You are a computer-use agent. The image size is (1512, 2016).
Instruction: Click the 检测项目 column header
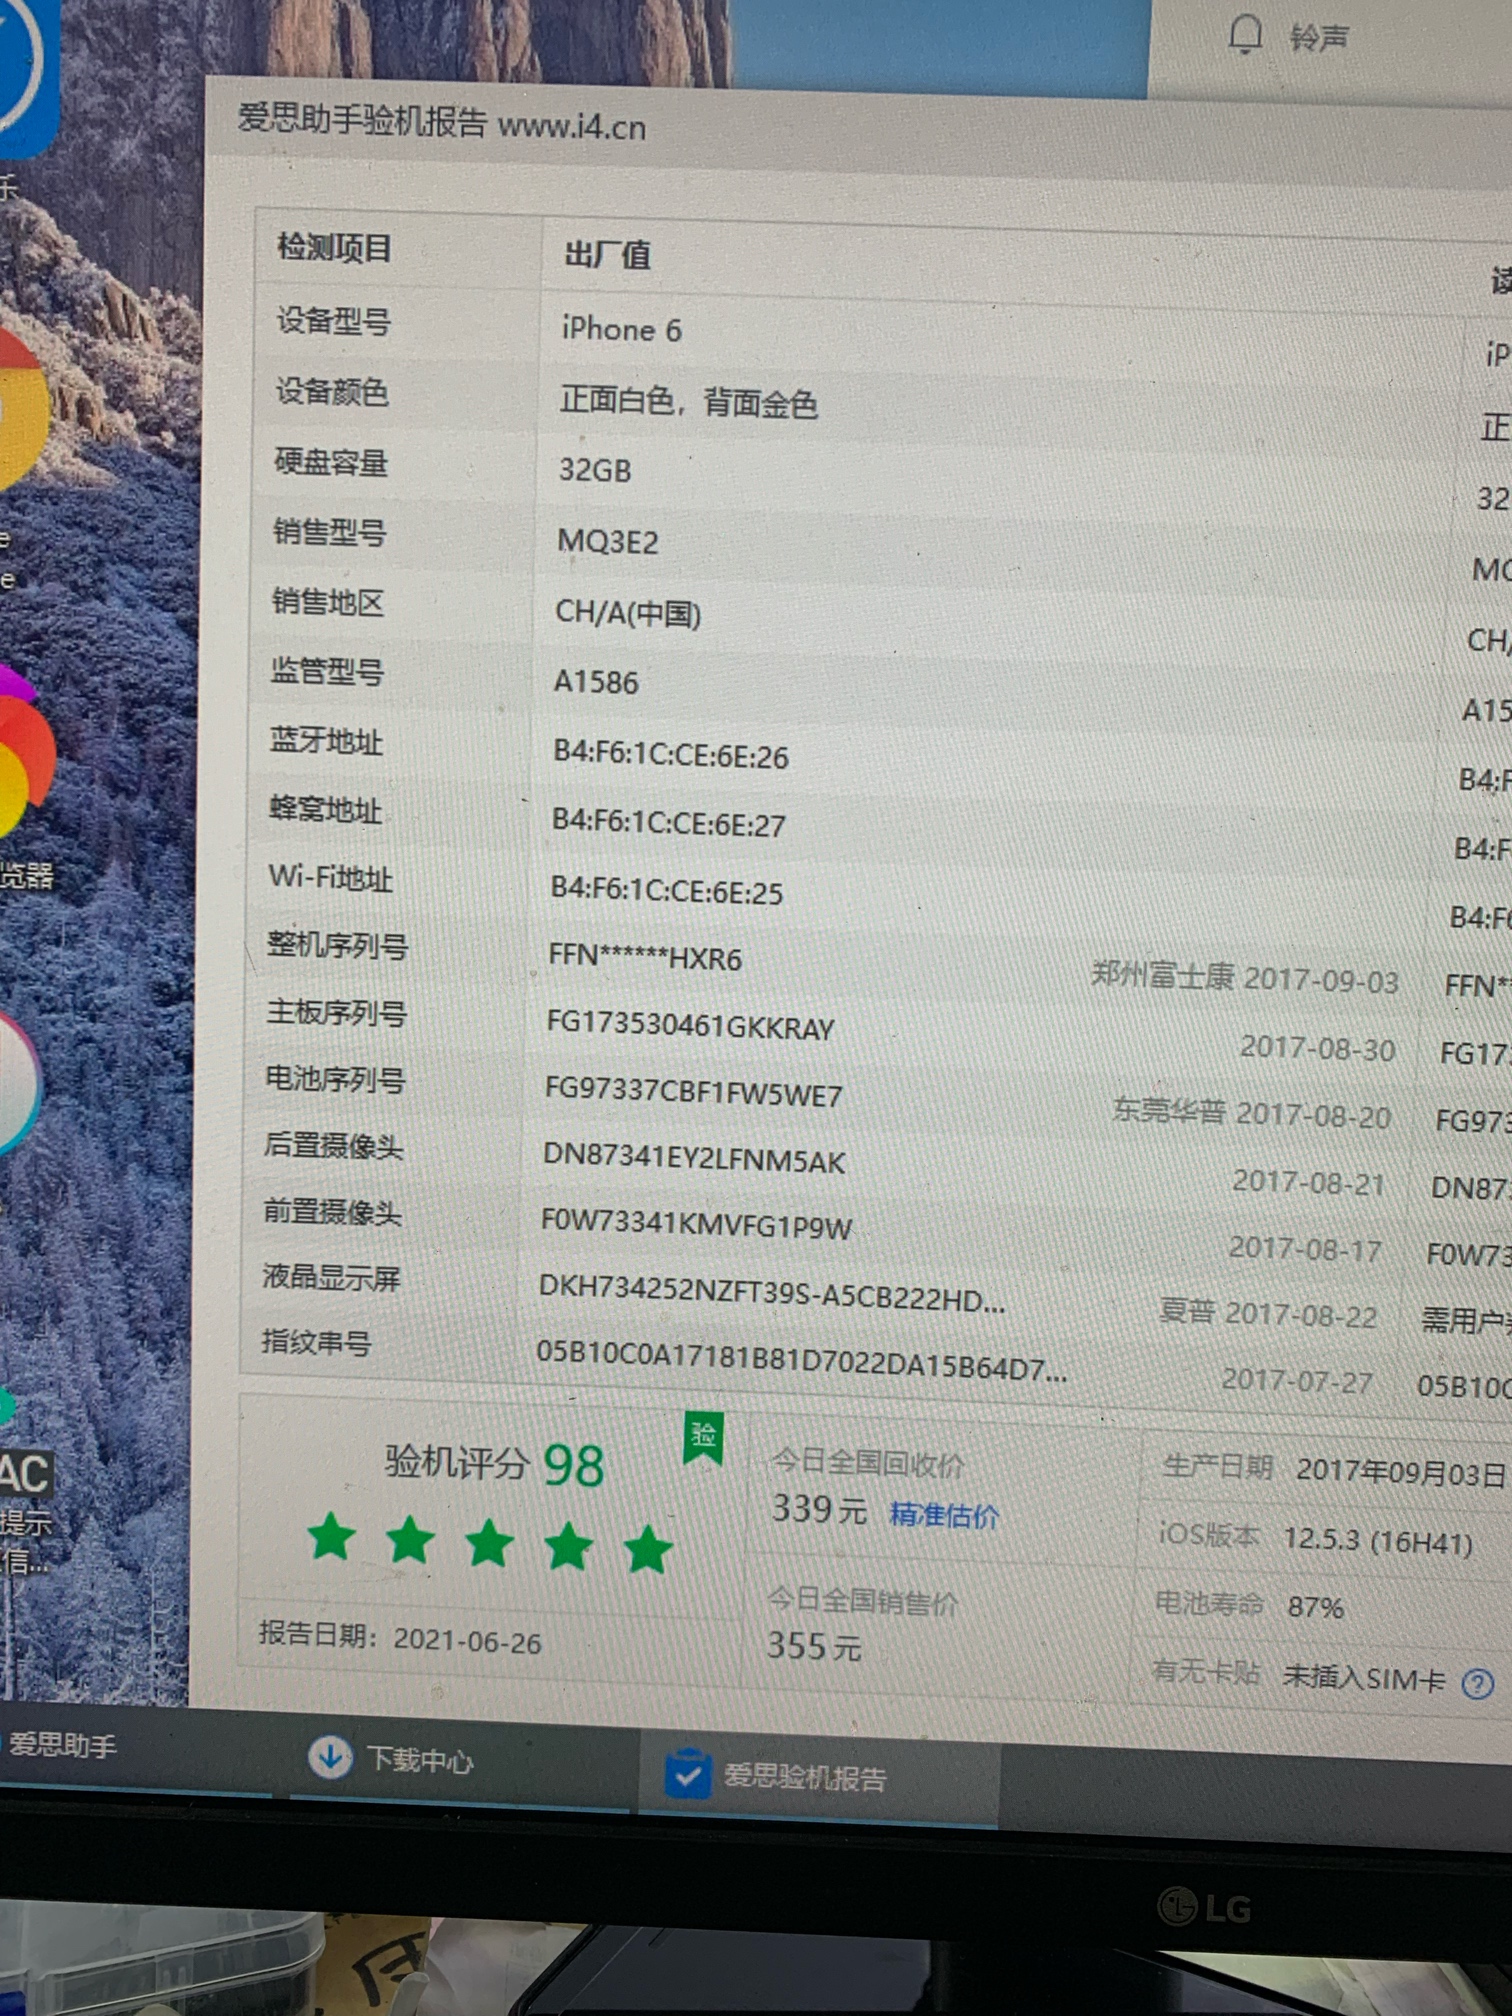tap(334, 247)
